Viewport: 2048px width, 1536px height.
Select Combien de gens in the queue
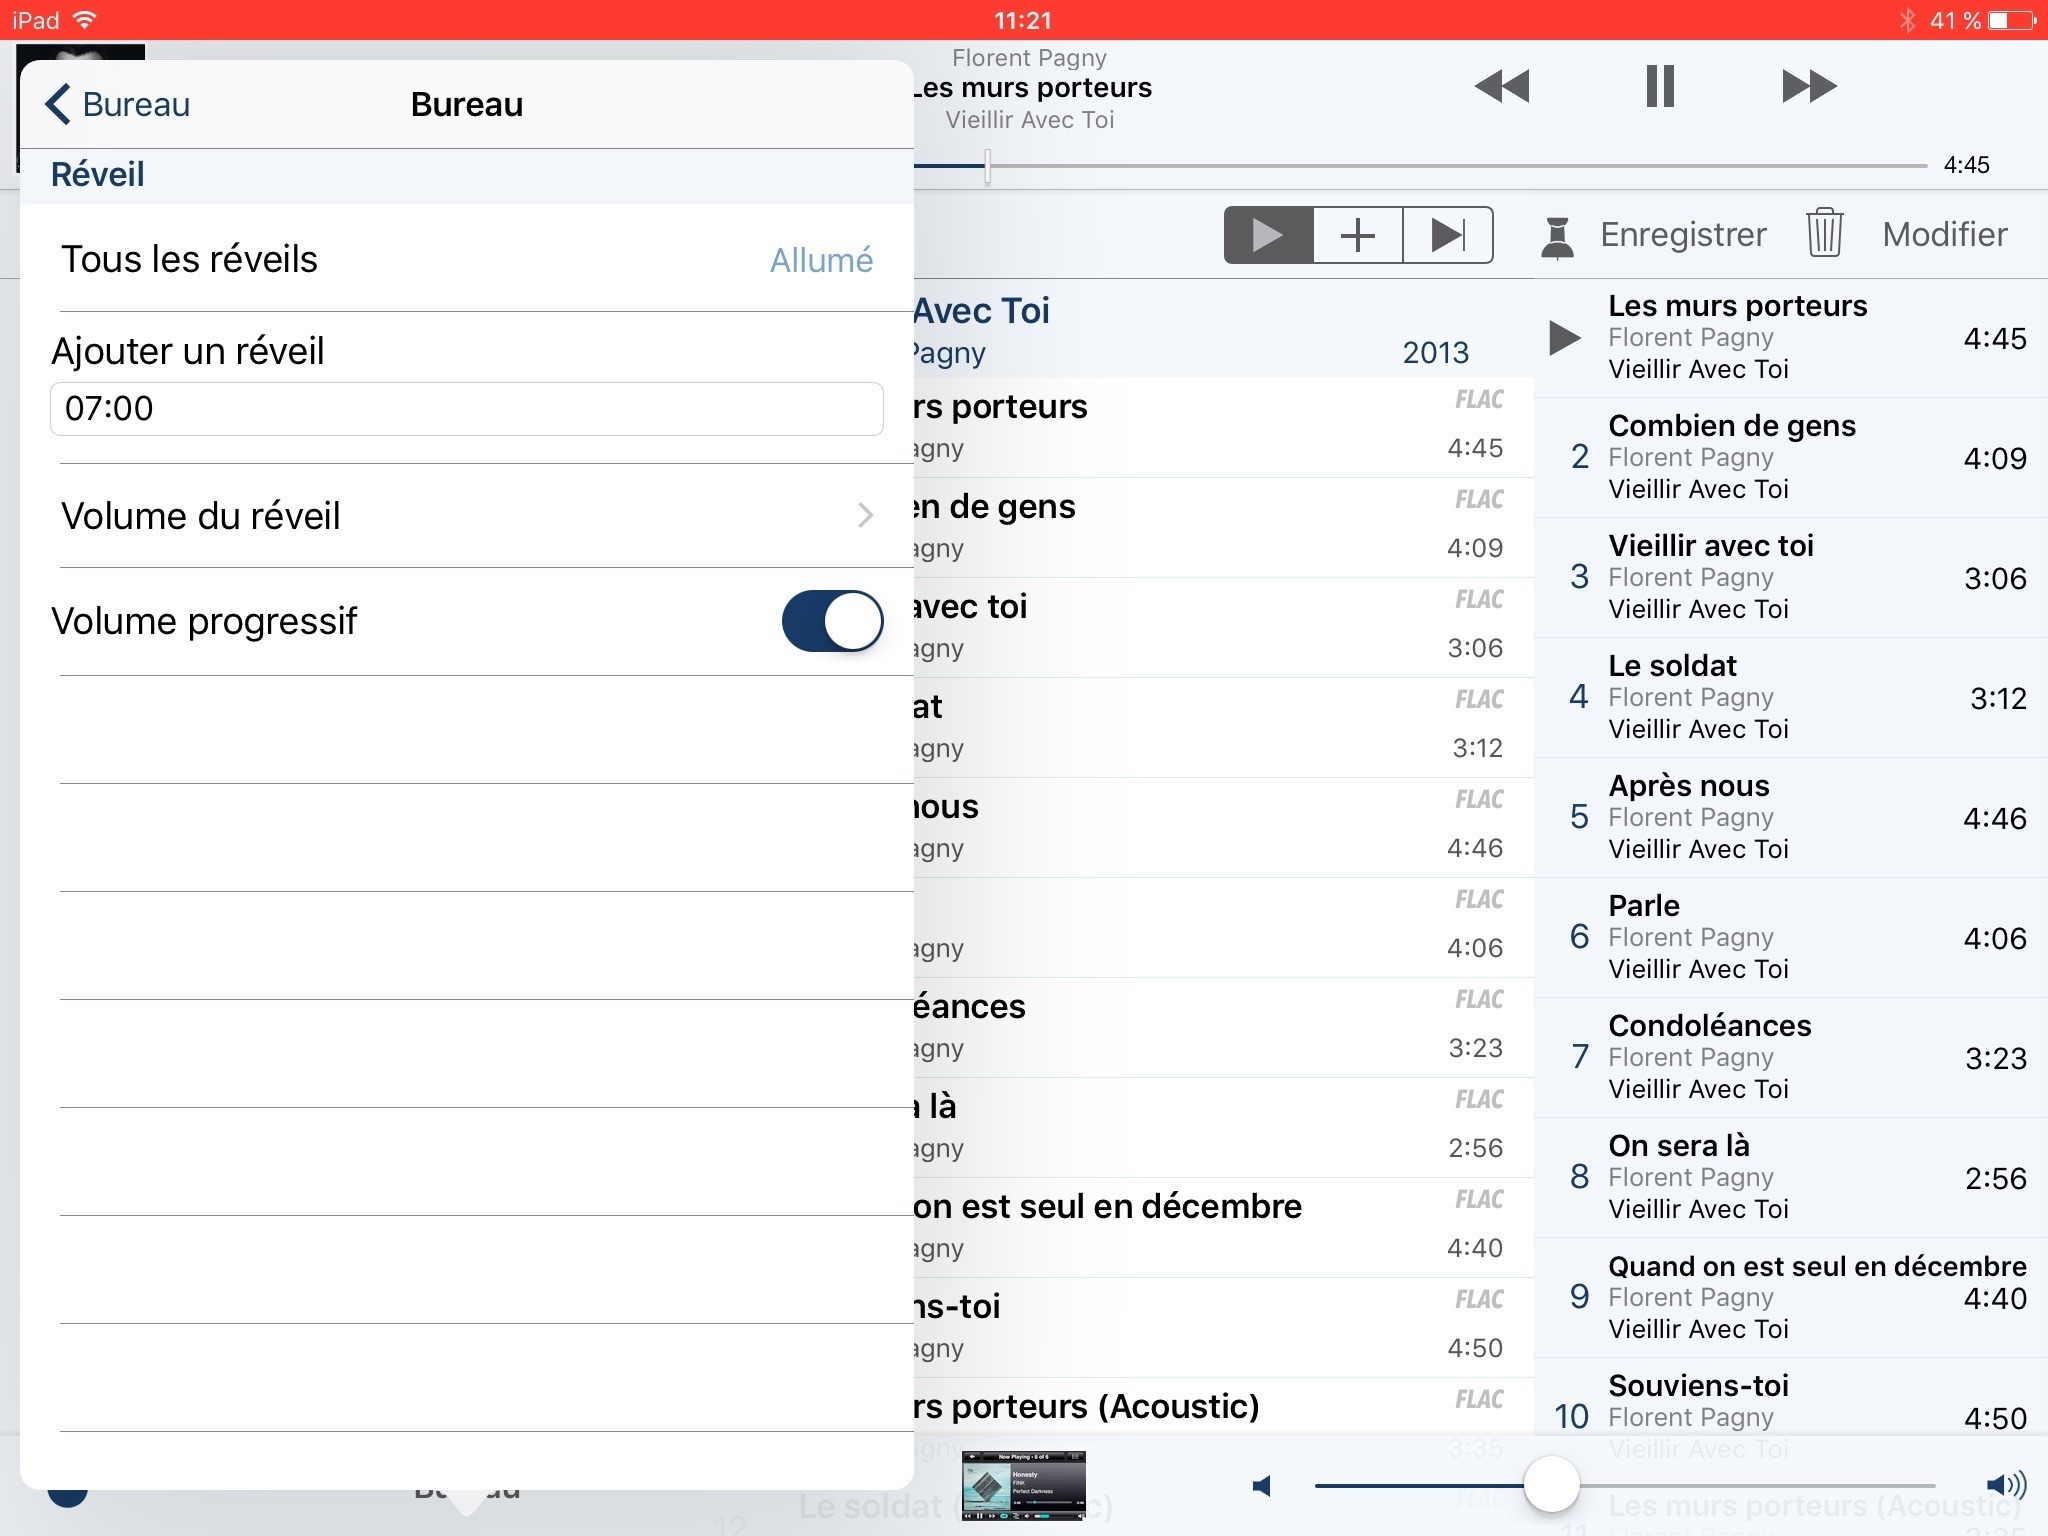(1790, 458)
